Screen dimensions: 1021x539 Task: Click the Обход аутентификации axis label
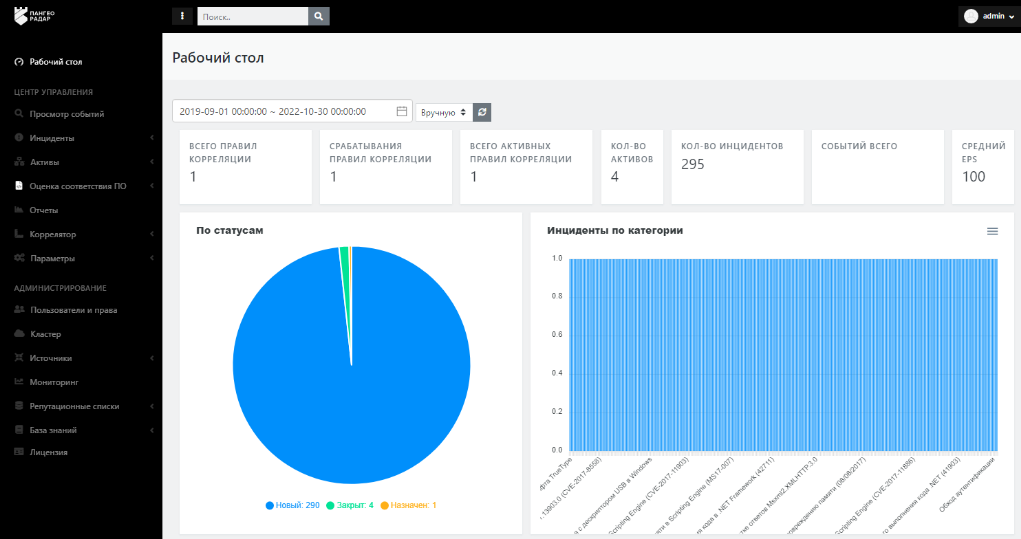(967, 485)
